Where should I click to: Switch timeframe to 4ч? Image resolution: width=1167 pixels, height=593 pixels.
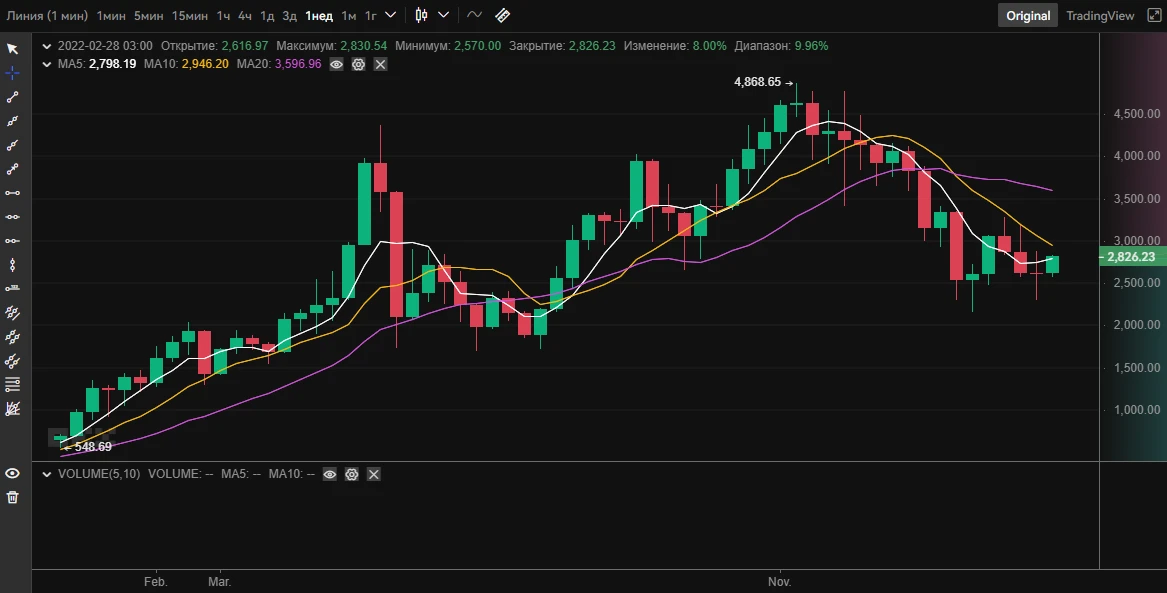(x=245, y=16)
